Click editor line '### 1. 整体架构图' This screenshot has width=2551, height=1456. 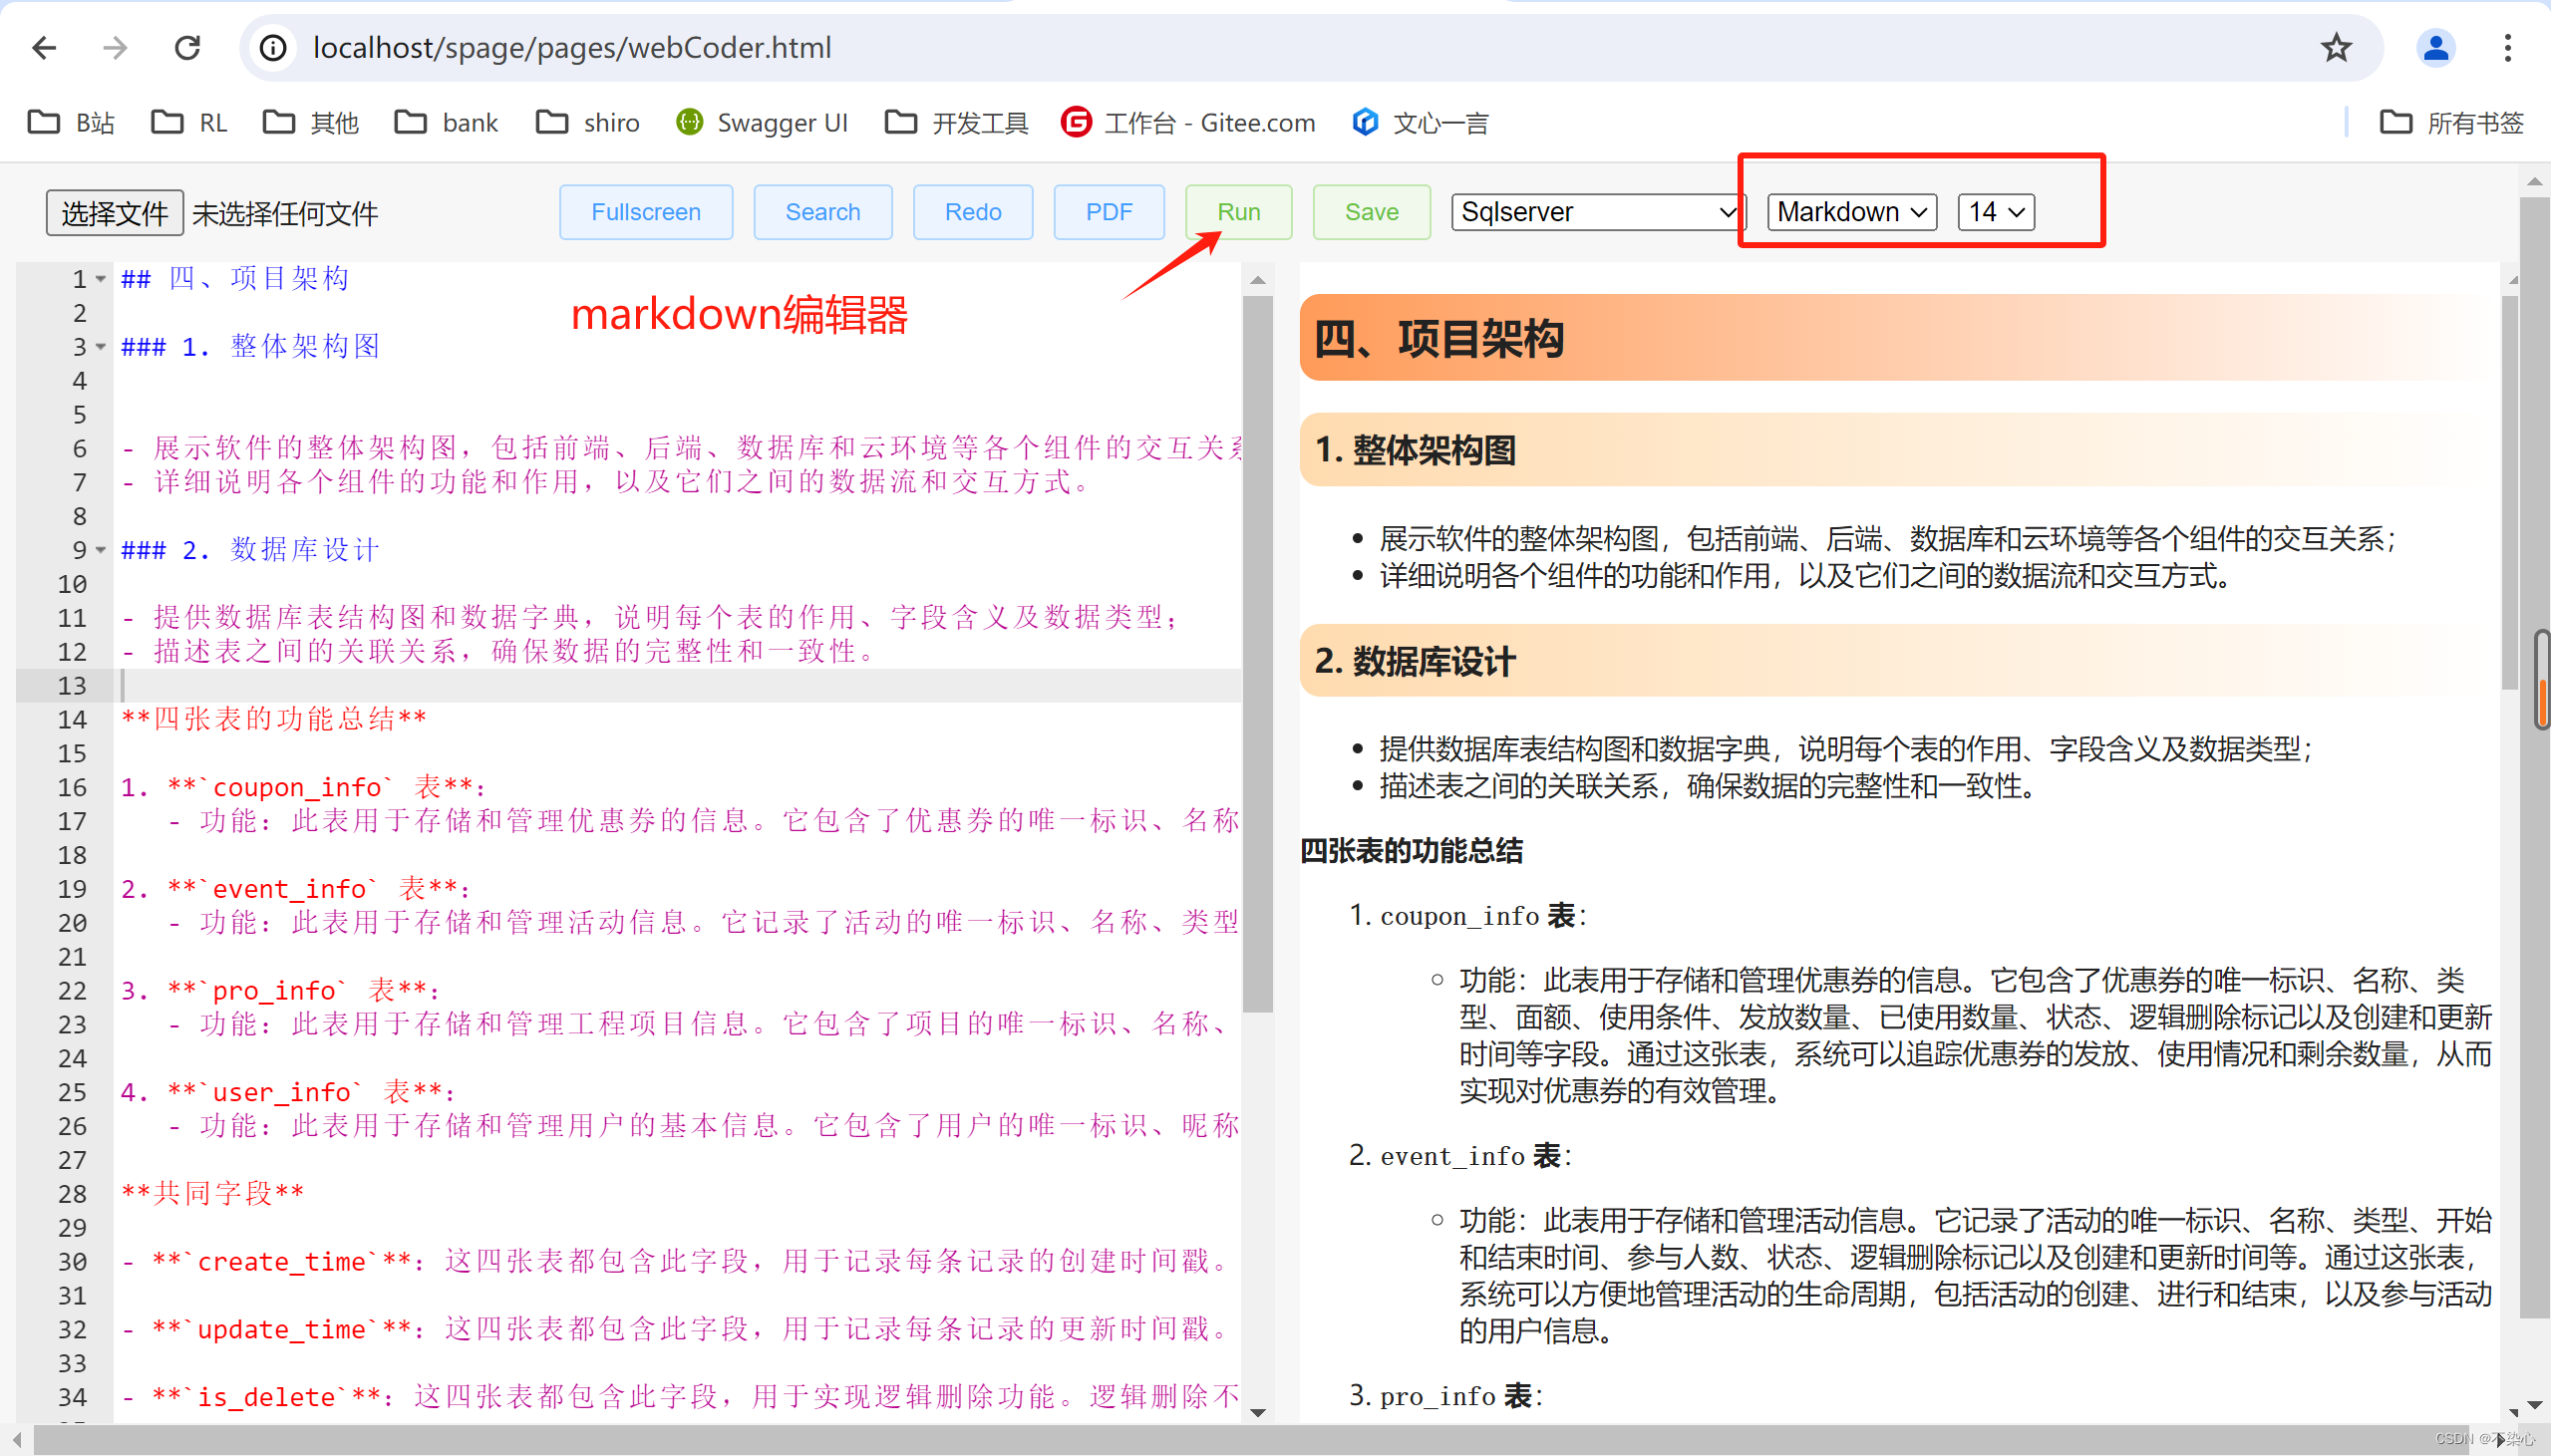tap(251, 347)
